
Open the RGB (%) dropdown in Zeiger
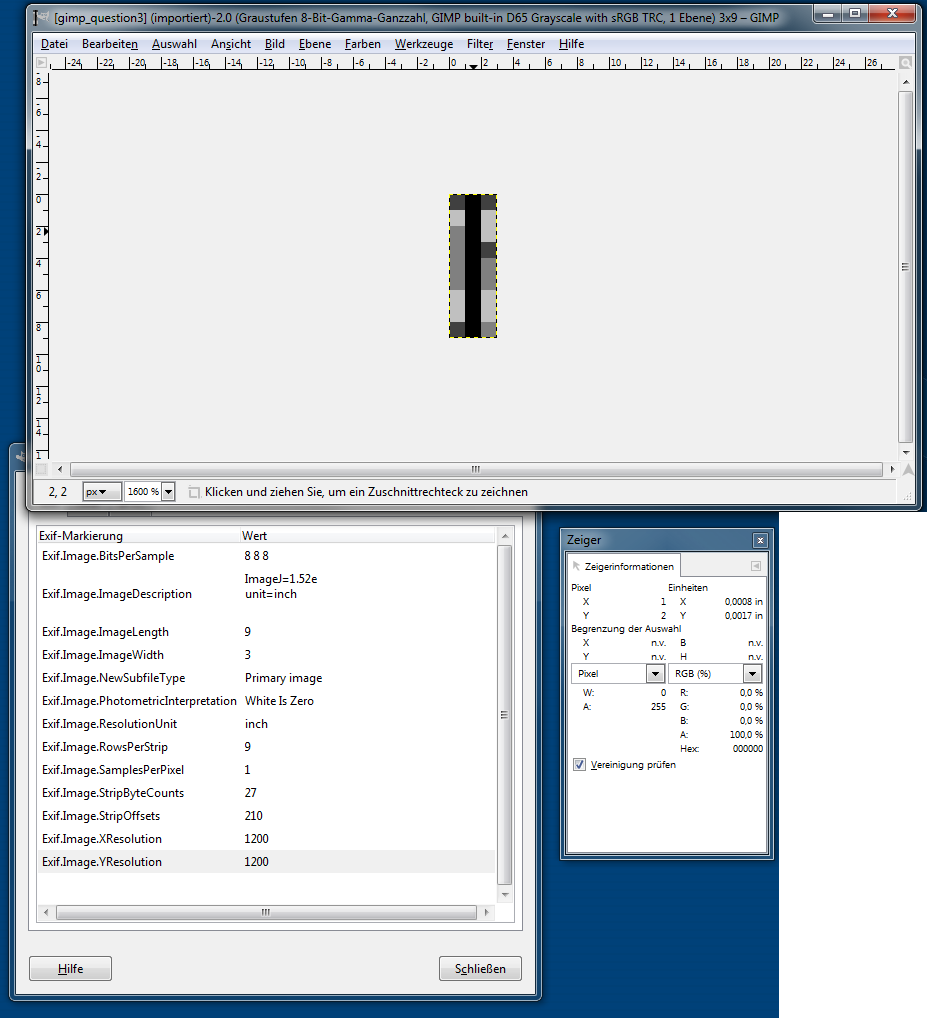[x=715, y=674]
